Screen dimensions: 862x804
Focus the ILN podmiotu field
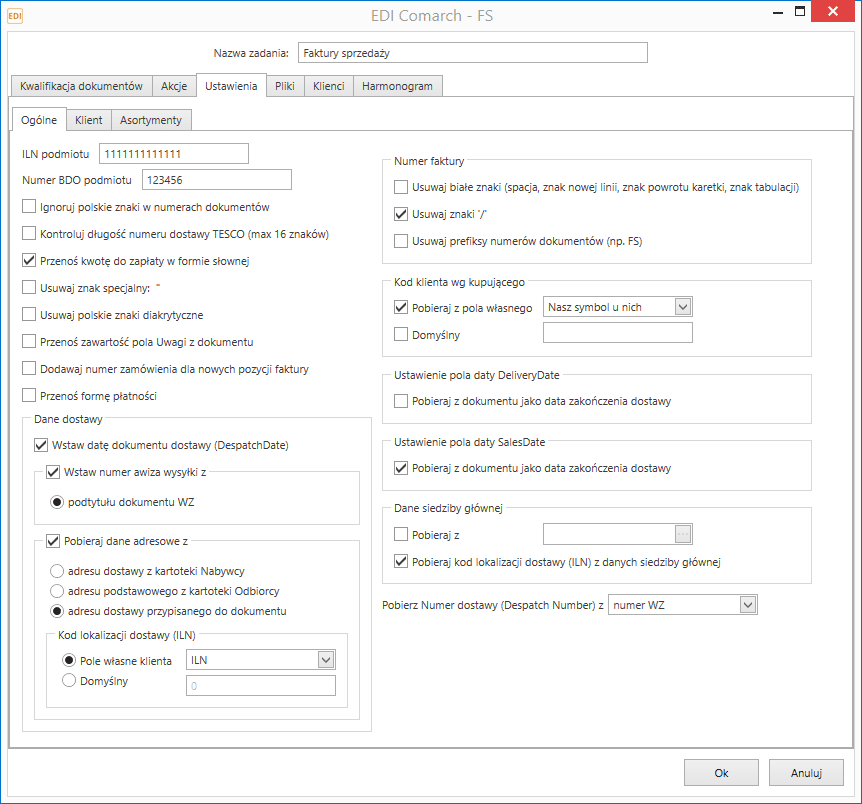(x=174, y=153)
